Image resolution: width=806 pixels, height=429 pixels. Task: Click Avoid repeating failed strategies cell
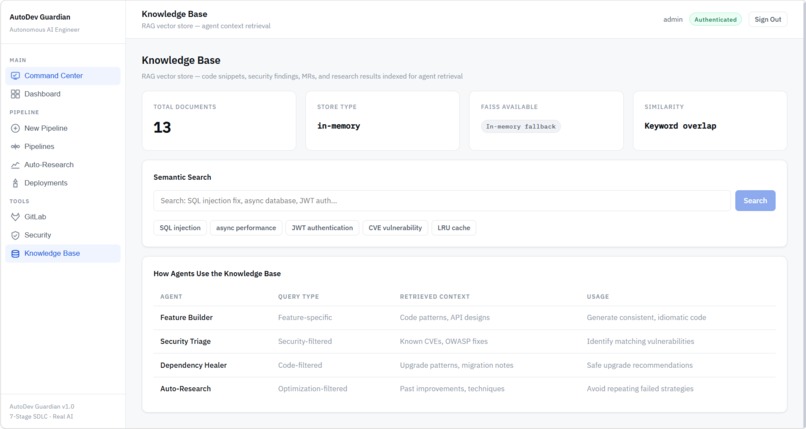pos(640,389)
